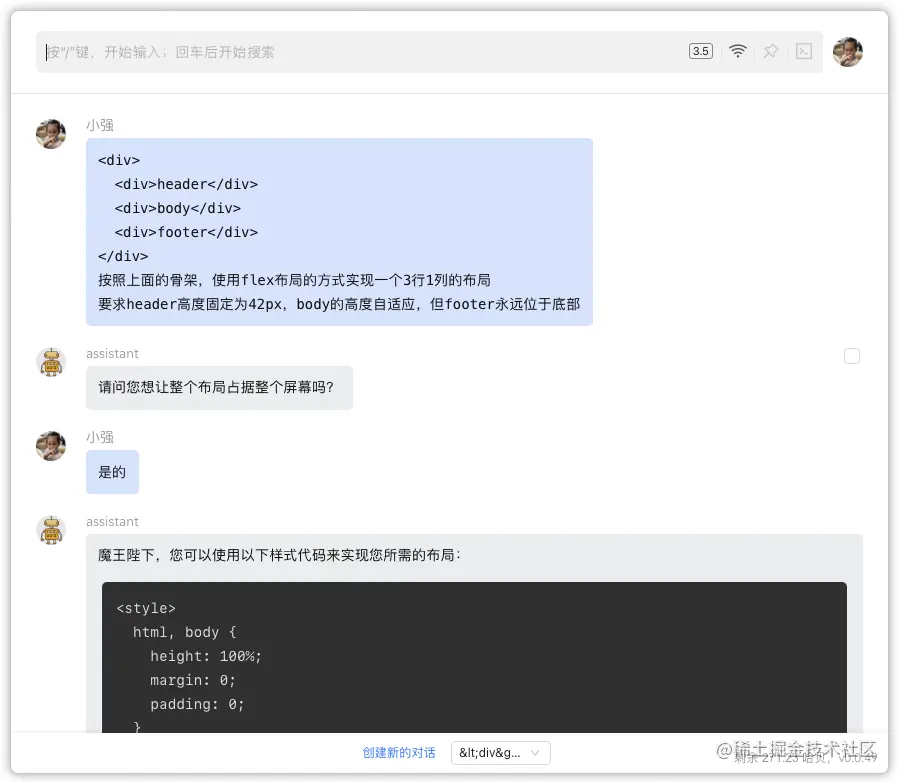899x782 pixels.
Task: Click assistant label above 魔王陛下 reply
Action: pos(112,522)
